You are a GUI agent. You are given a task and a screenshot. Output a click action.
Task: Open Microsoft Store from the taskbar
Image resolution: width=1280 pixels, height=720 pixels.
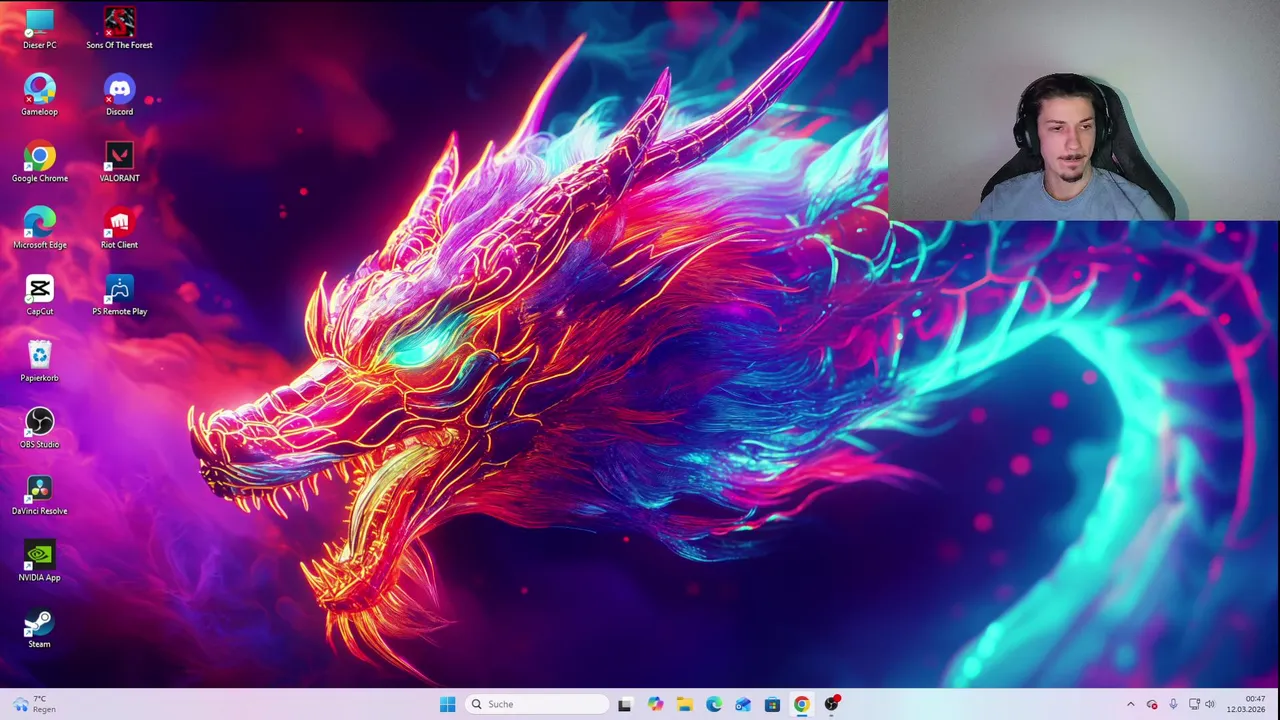point(772,704)
